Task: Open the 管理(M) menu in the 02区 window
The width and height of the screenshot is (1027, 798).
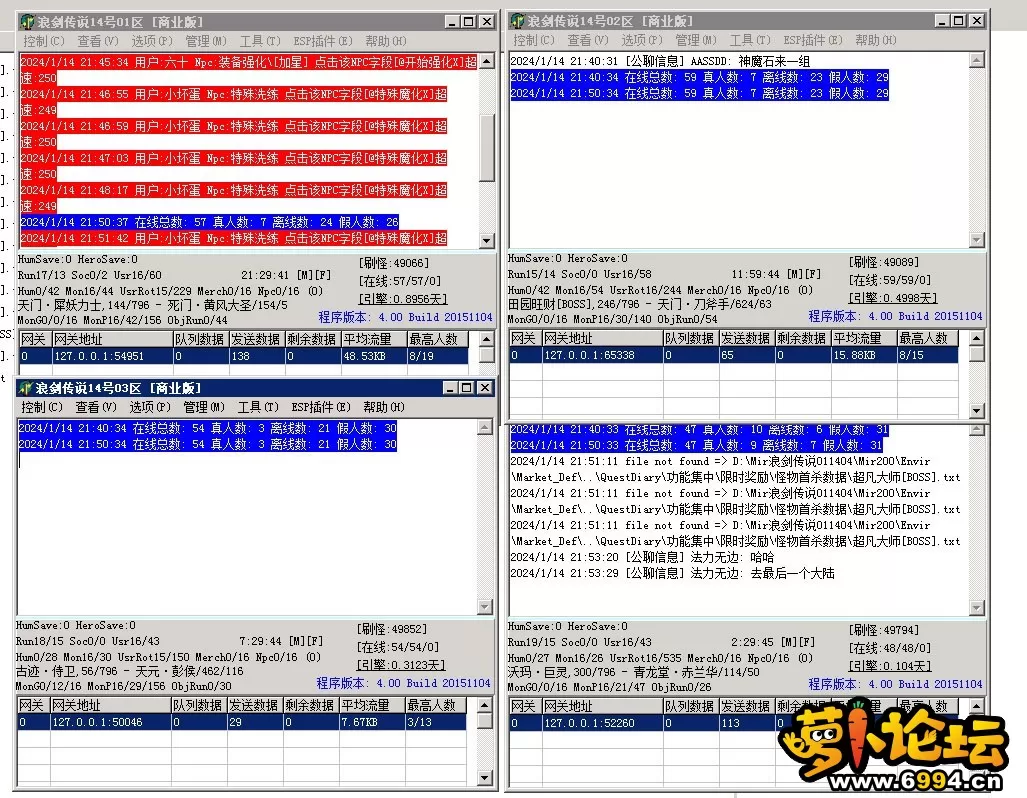Action: click(696, 41)
